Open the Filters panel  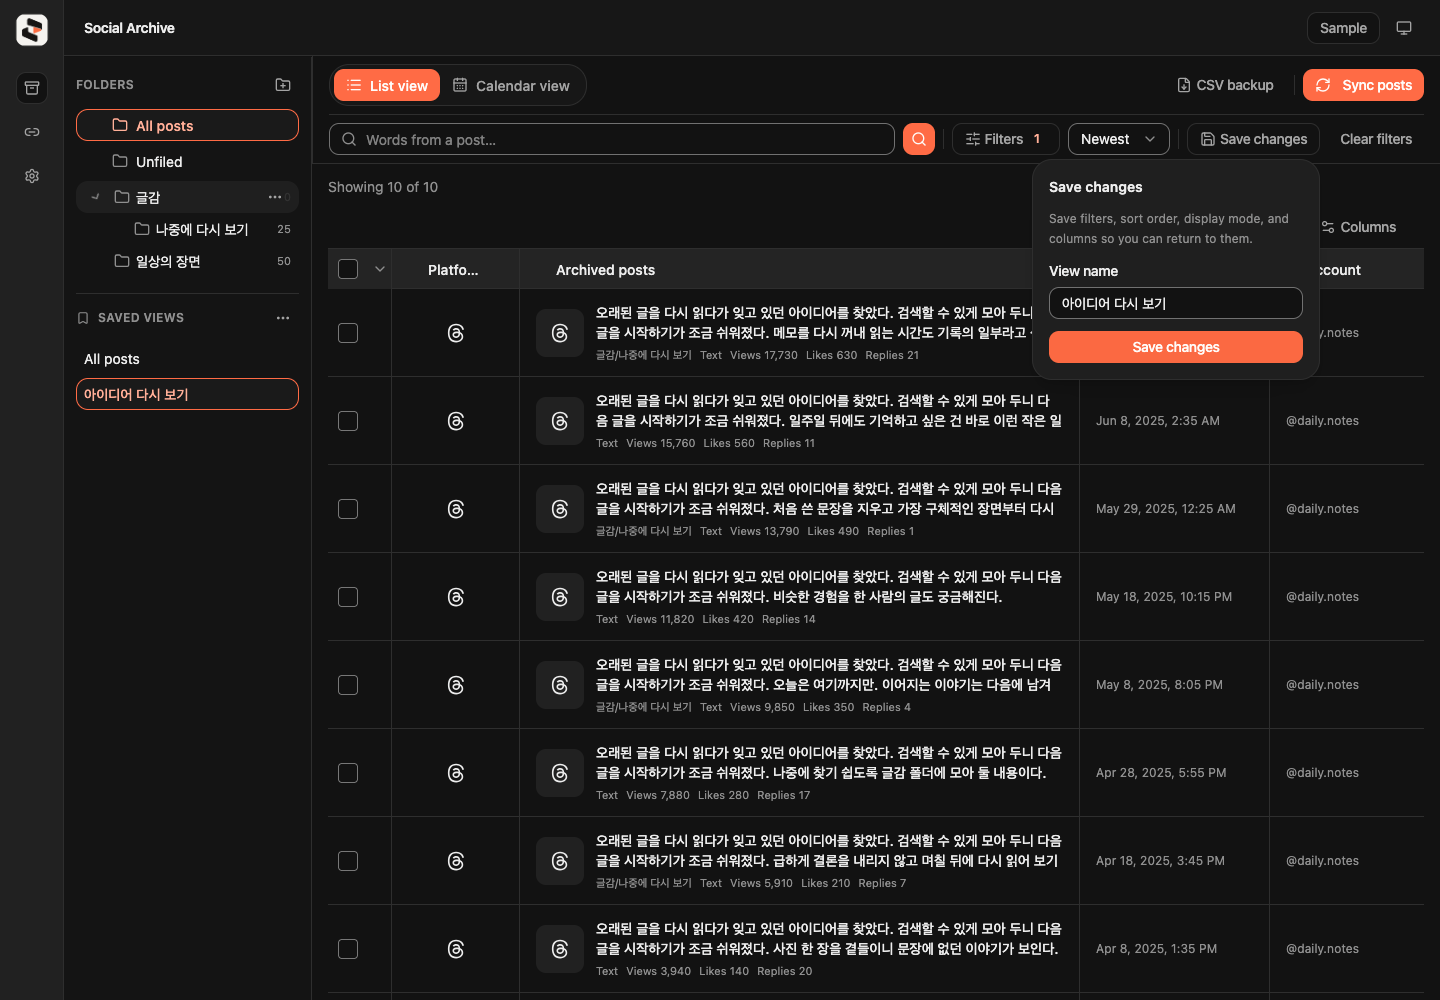tap(1005, 139)
